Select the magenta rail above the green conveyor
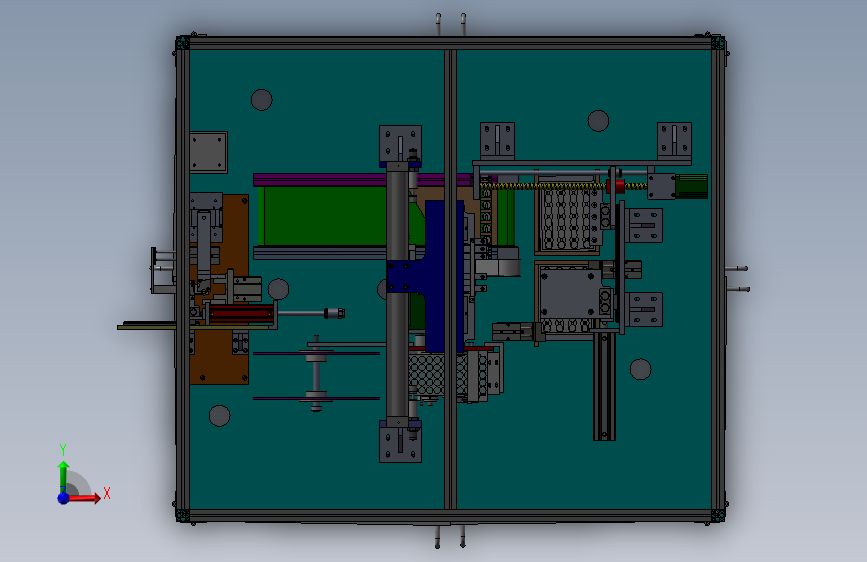The height and width of the screenshot is (562, 867). click(321, 180)
